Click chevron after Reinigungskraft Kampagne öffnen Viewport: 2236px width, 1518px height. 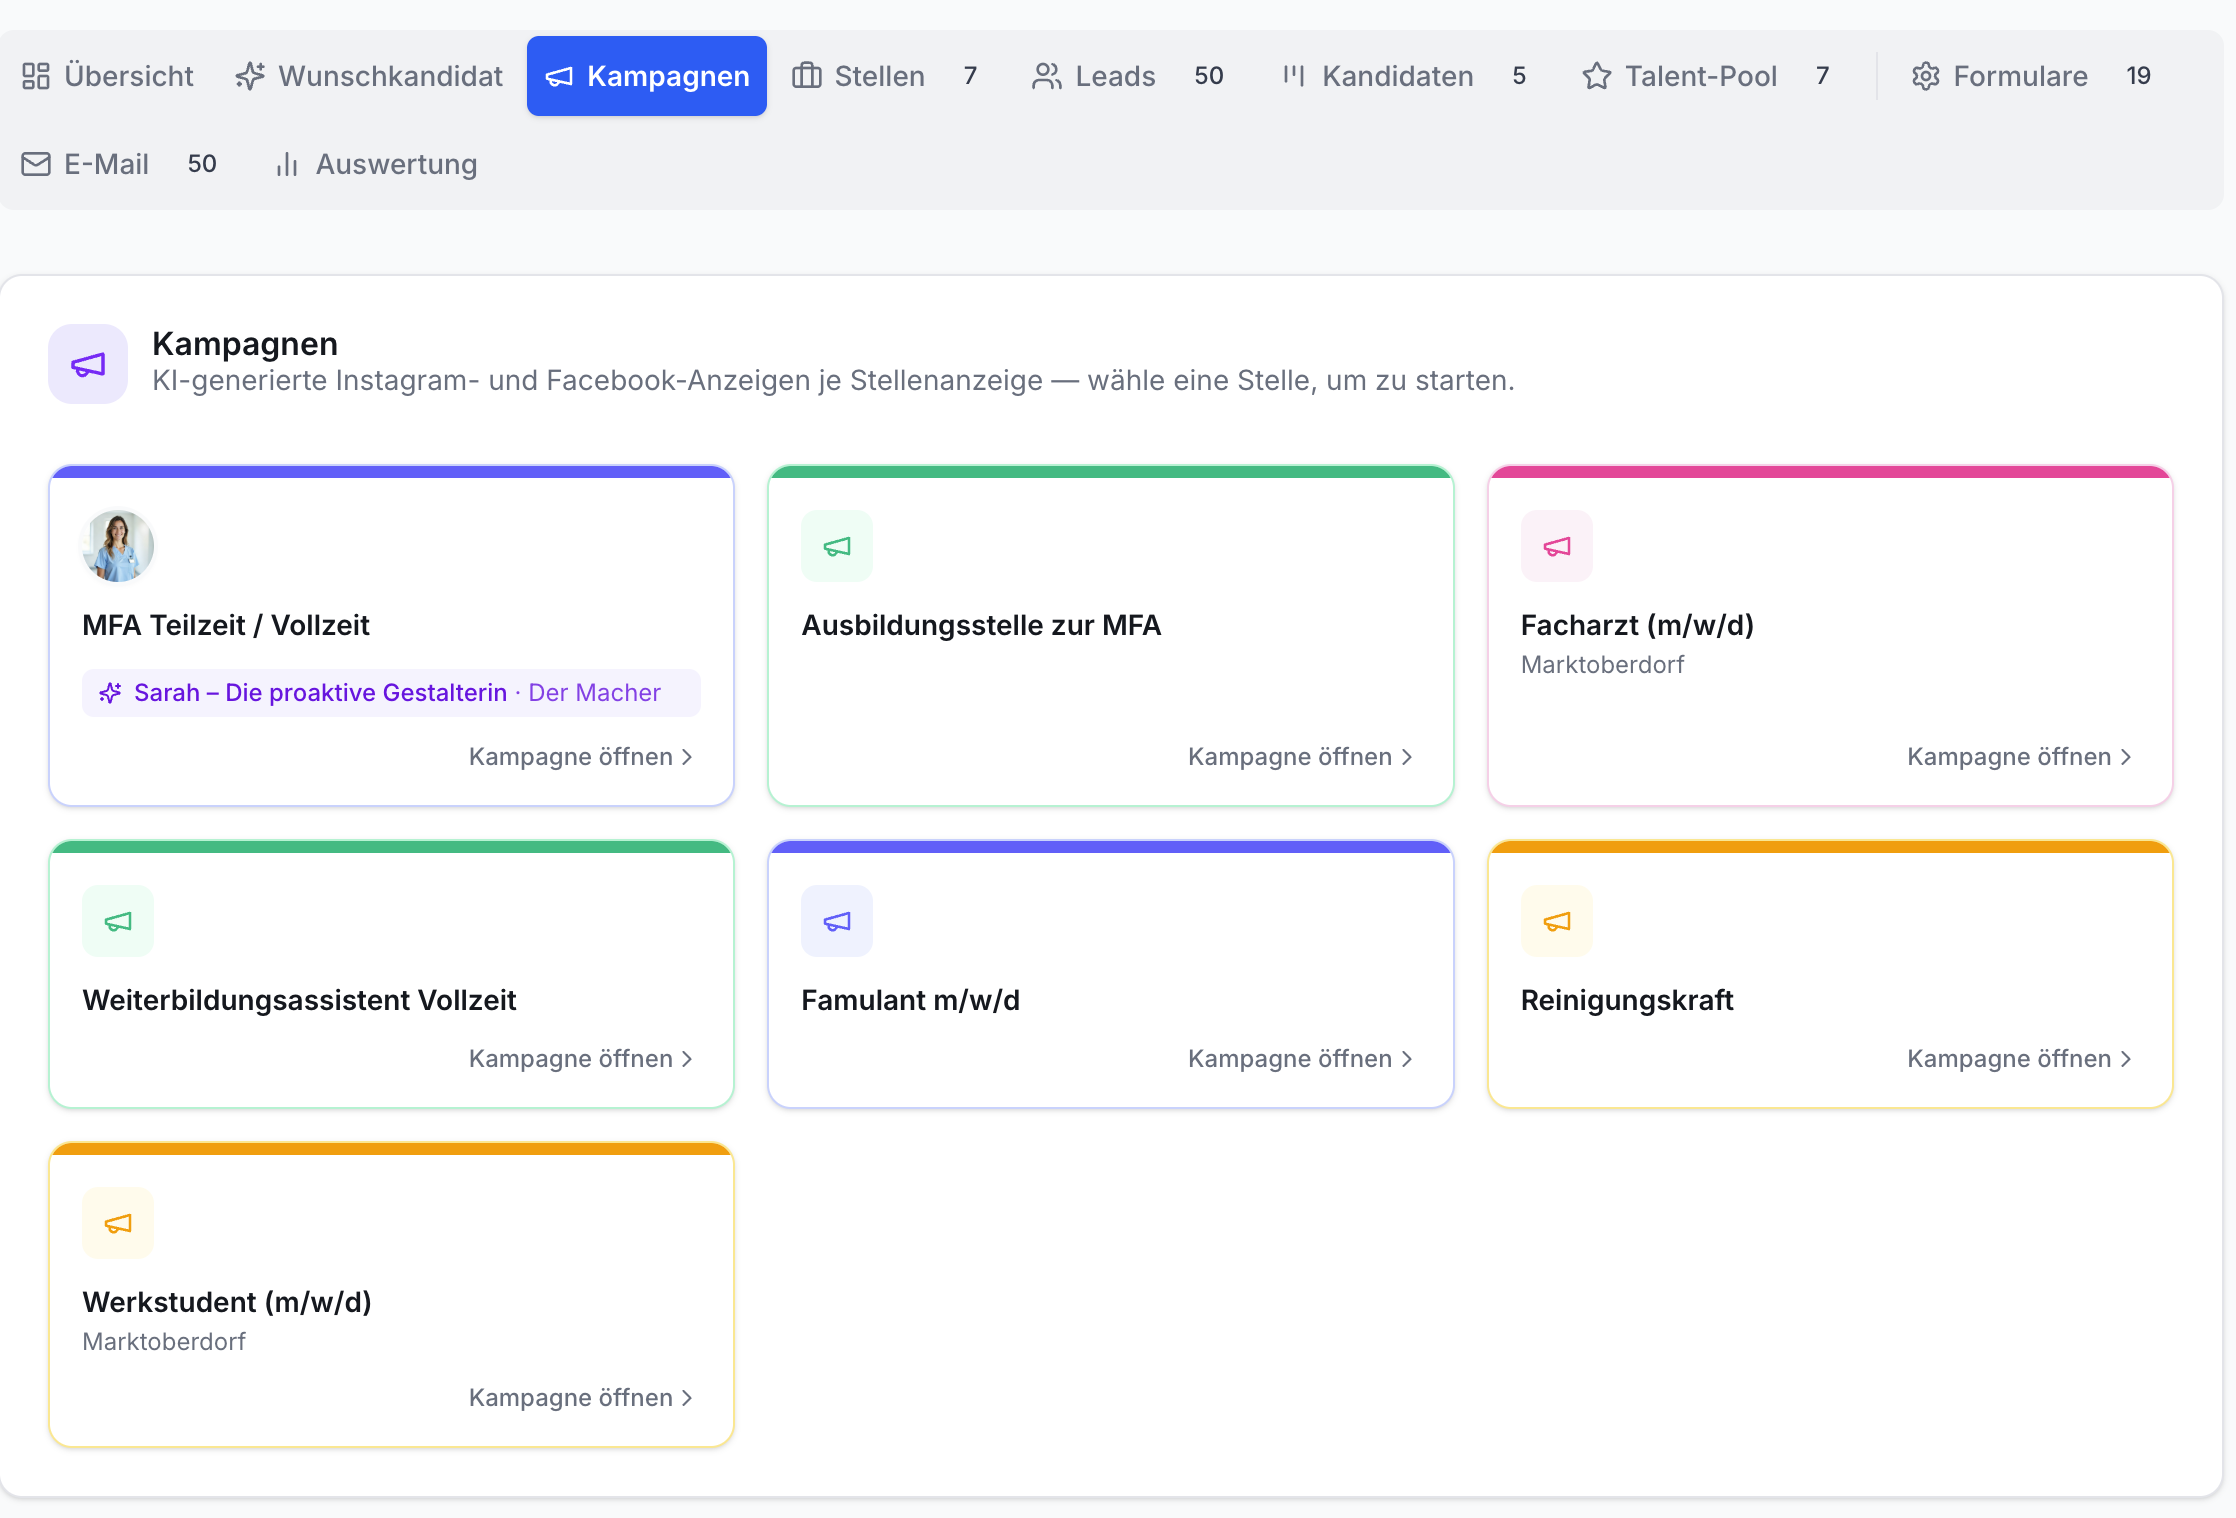2126,1060
